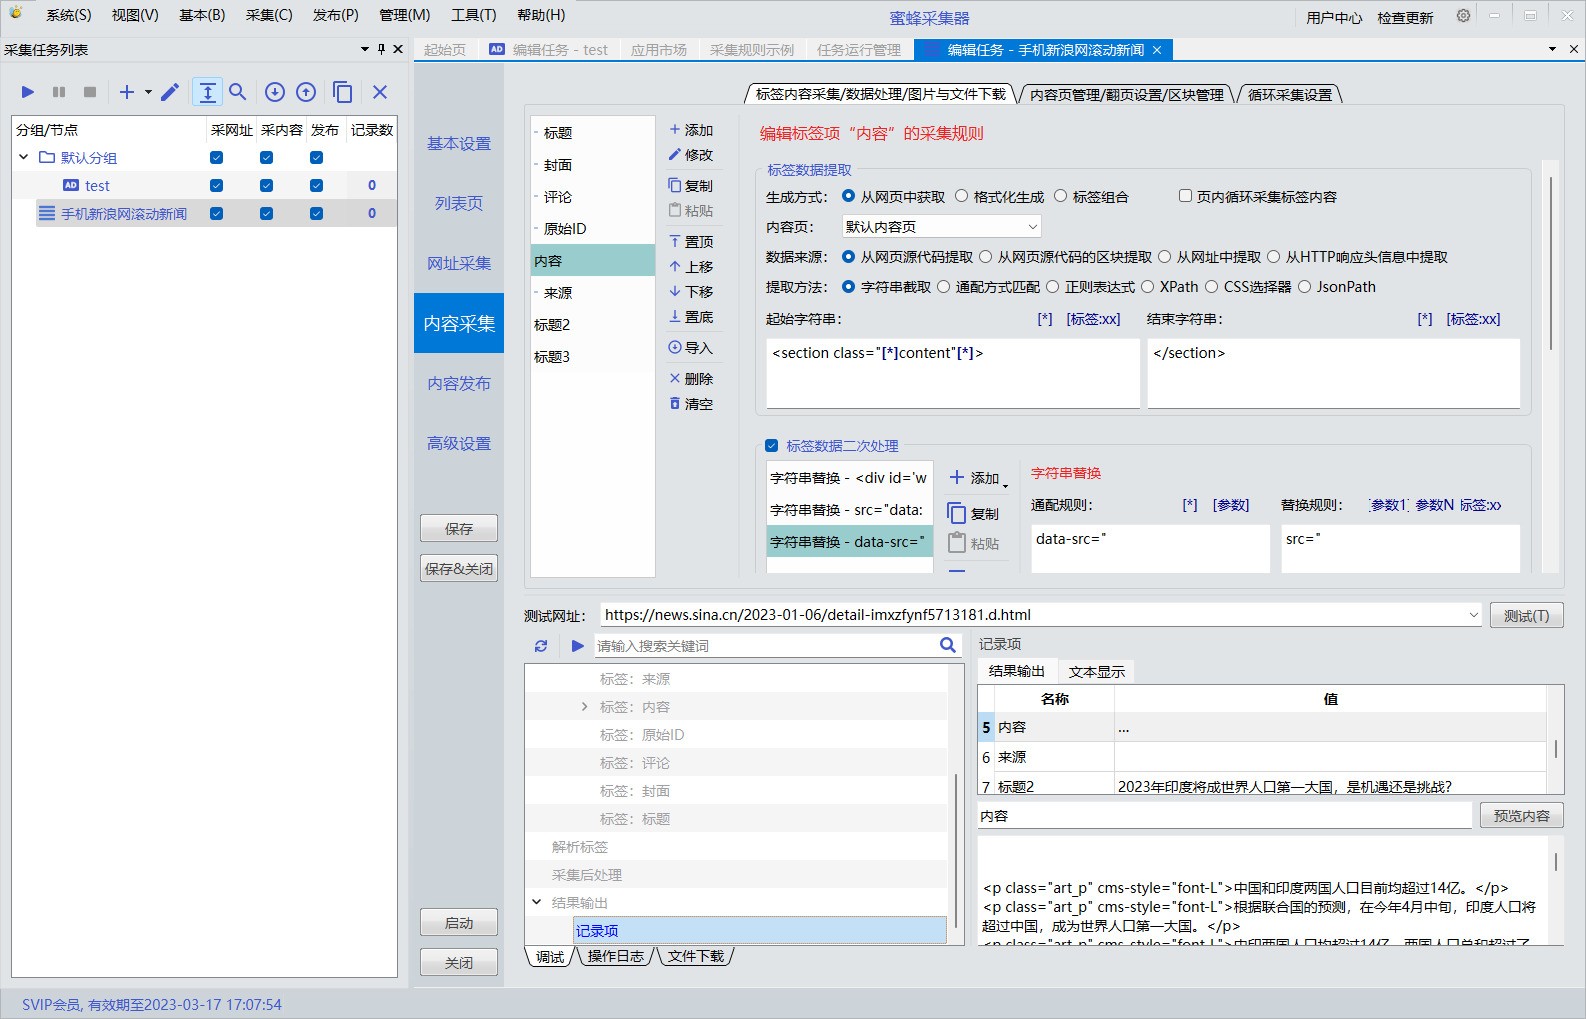Open the 采集(C) menu
This screenshot has height=1019, width=1586.
[x=268, y=15]
